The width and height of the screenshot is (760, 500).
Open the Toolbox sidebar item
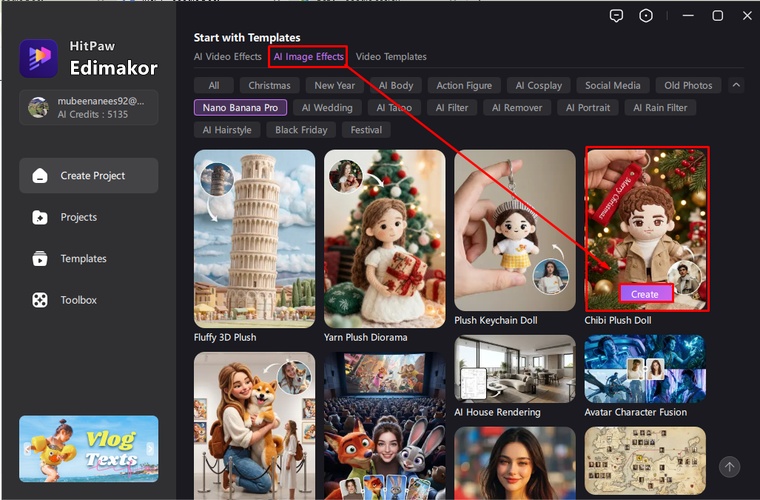[x=89, y=300]
